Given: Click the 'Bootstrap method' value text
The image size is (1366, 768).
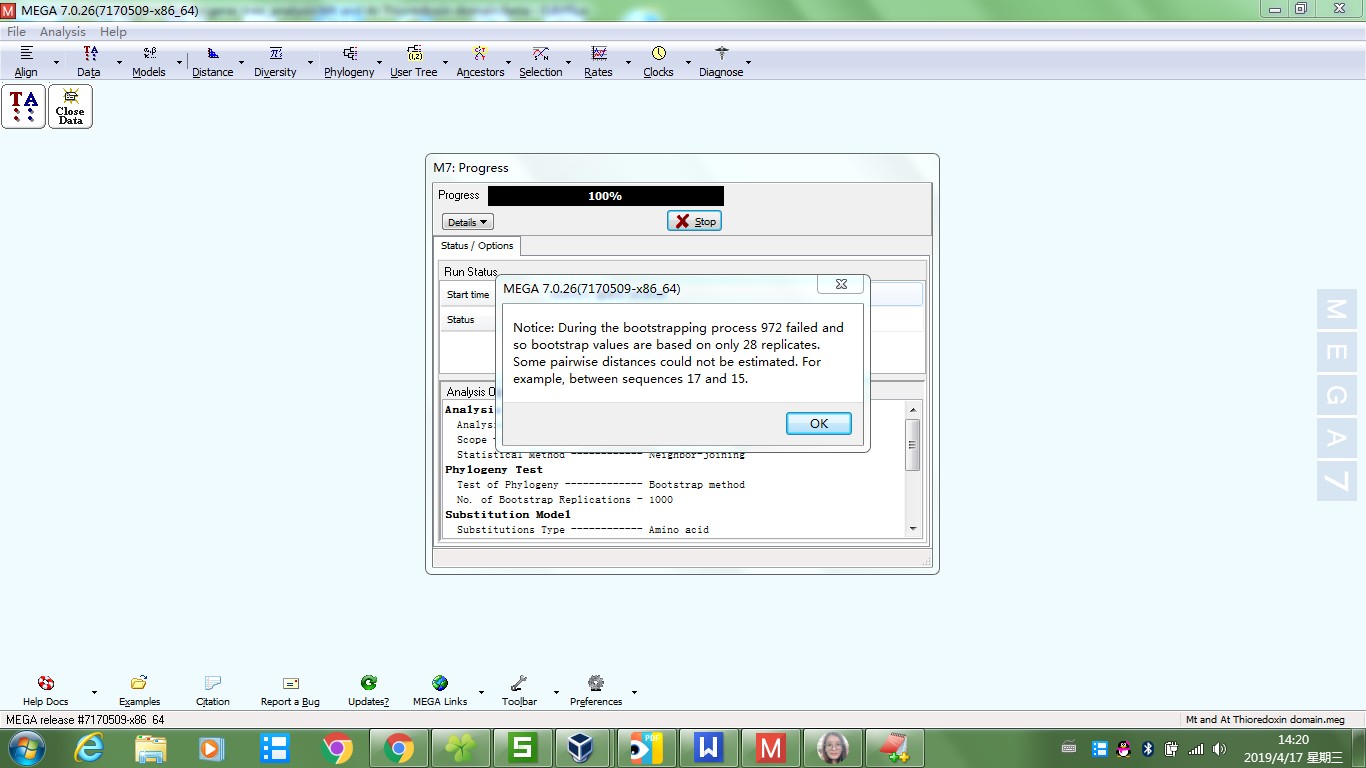Looking at the screenshot, I should [697, 485].
